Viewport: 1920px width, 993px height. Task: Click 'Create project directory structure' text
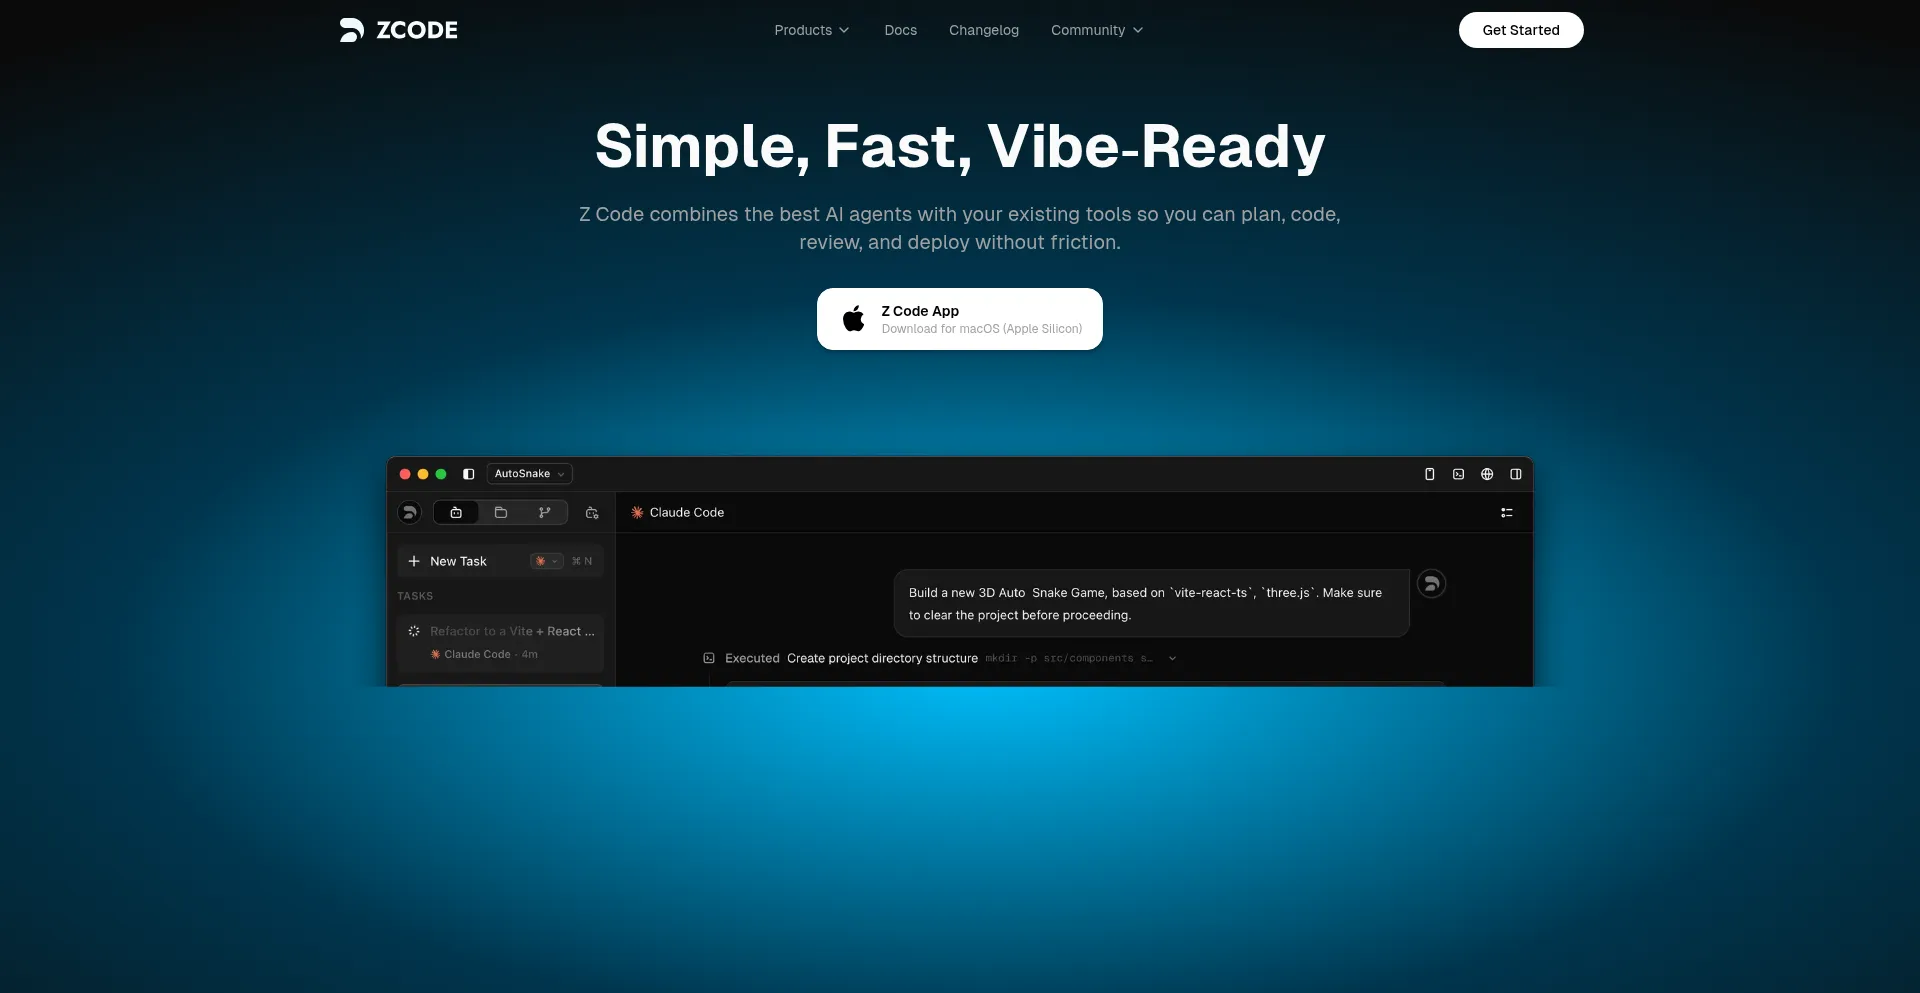[x=882, y=658]
